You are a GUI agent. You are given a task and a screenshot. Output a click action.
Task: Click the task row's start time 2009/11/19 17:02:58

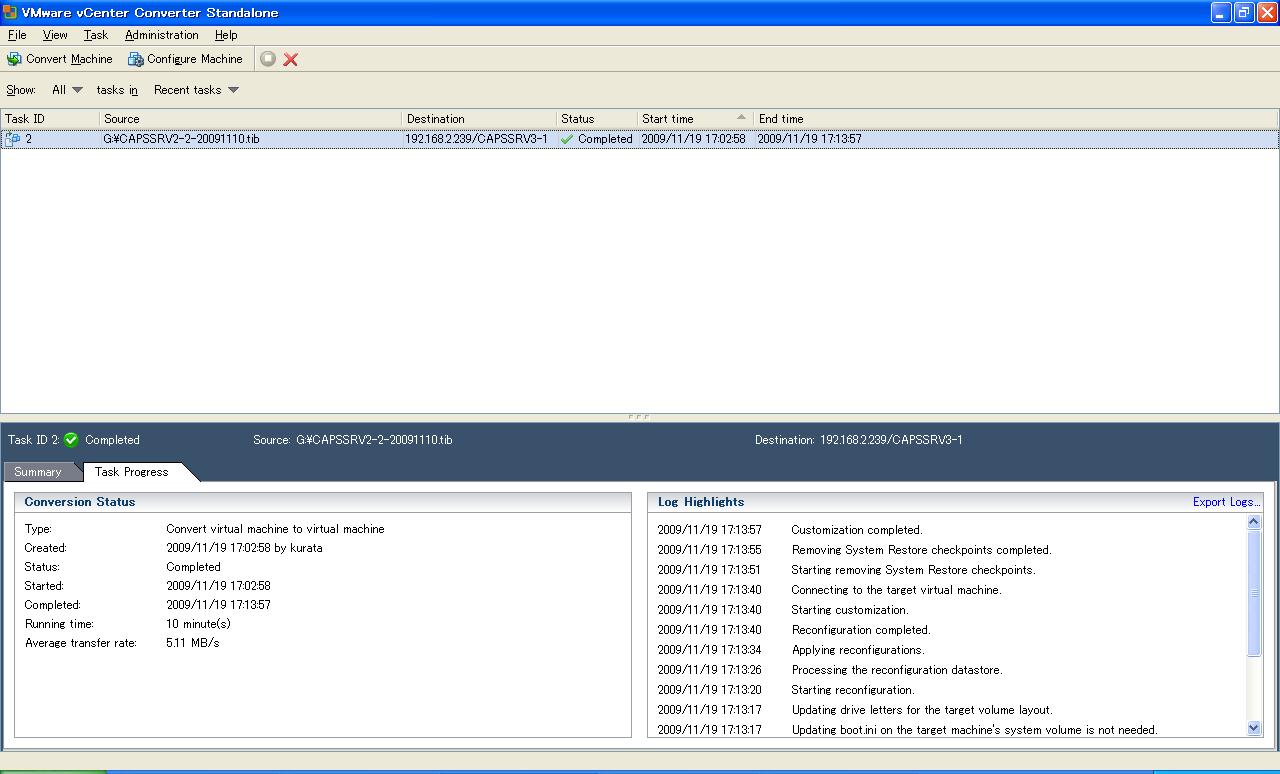coord(693,139)
